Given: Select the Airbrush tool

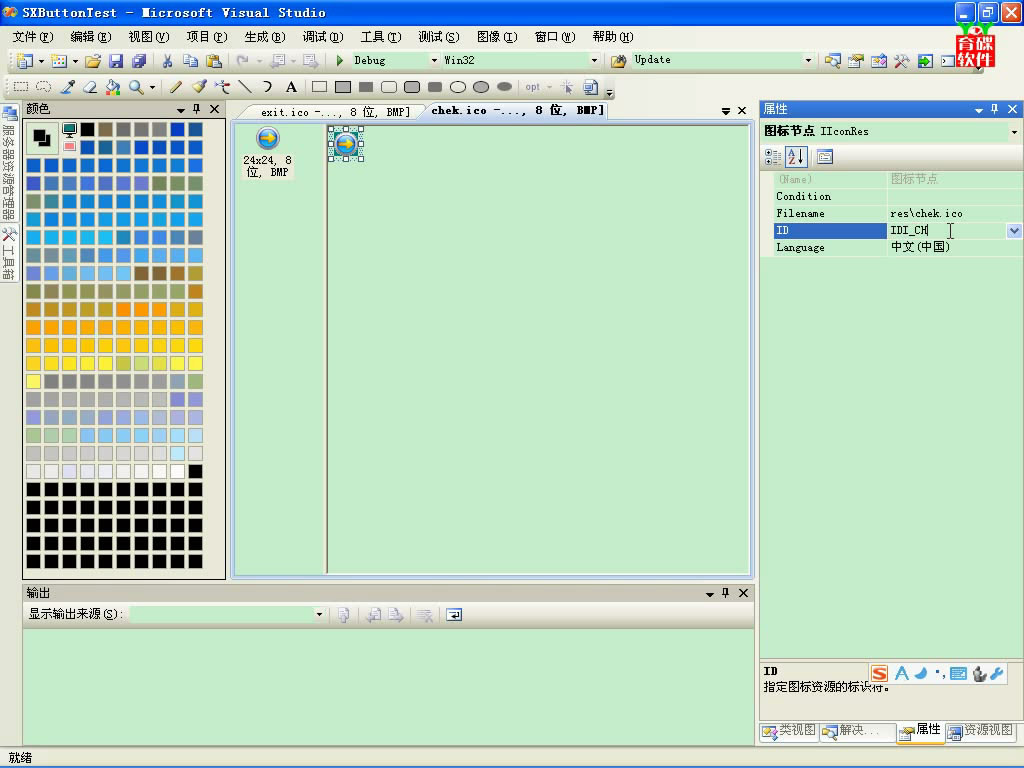Looking at the screenshot, I should pyautogui.click(x=222, y=87).
